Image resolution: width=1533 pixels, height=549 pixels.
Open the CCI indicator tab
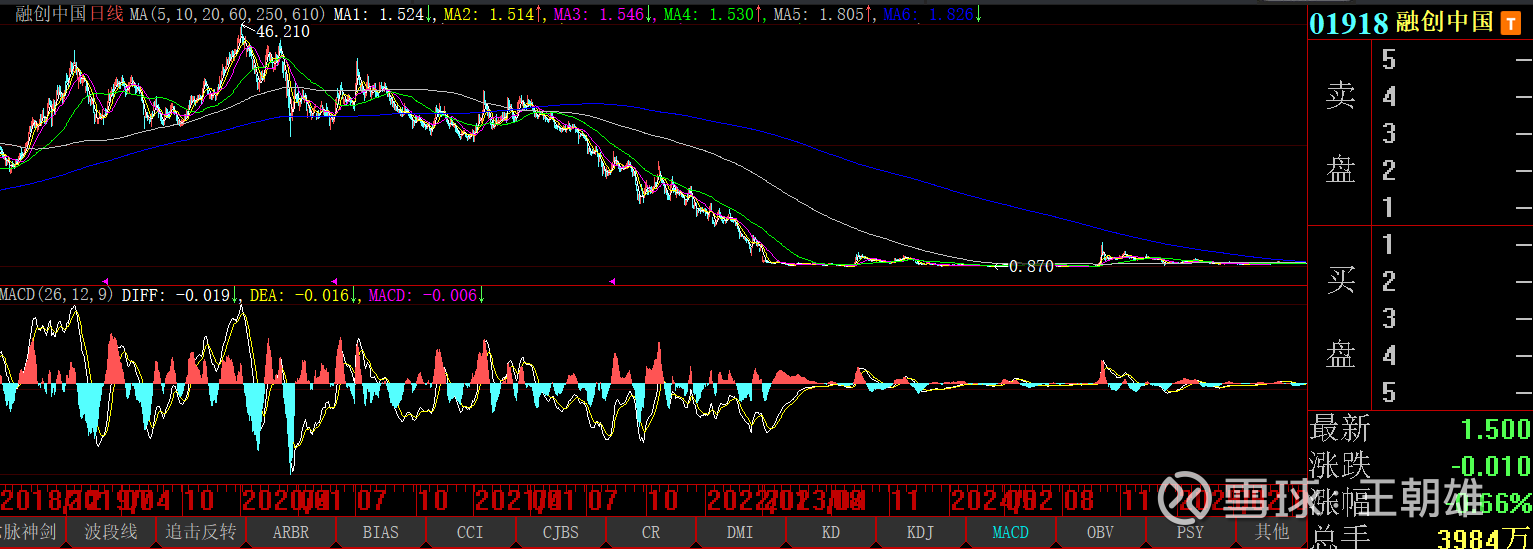(x=471, y=532)
